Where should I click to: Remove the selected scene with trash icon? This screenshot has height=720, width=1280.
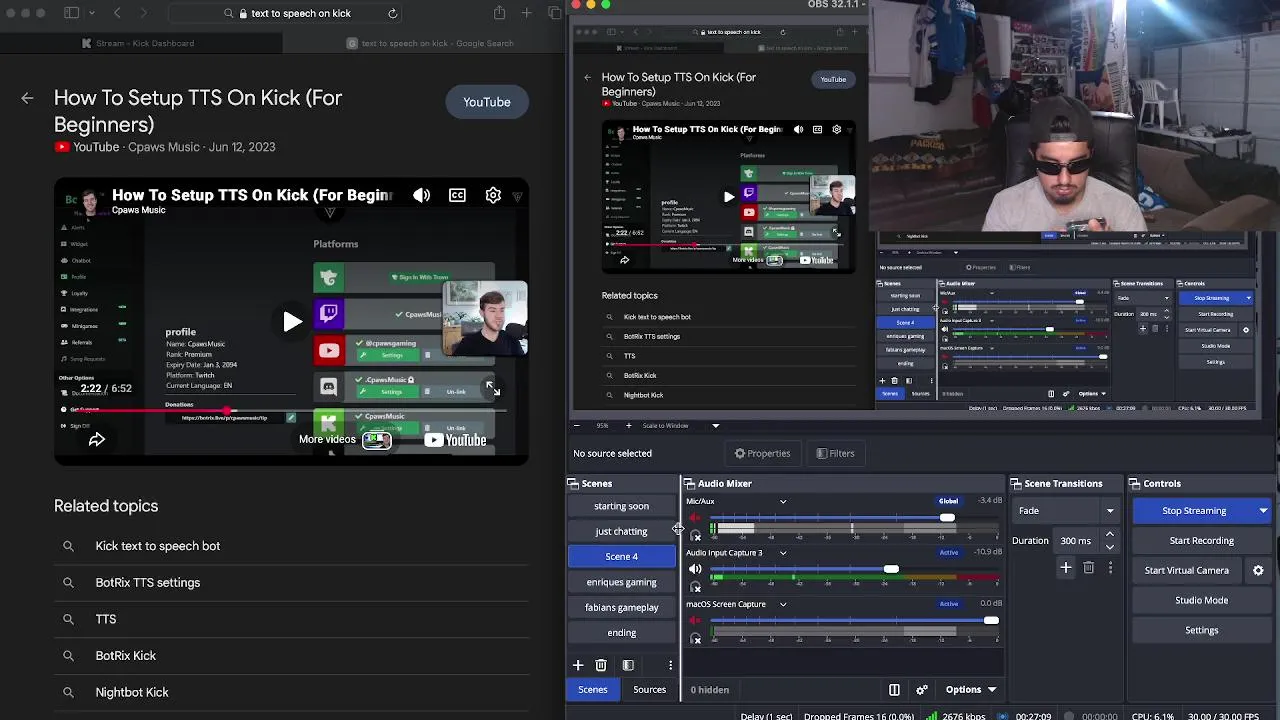tap(601, 665)
